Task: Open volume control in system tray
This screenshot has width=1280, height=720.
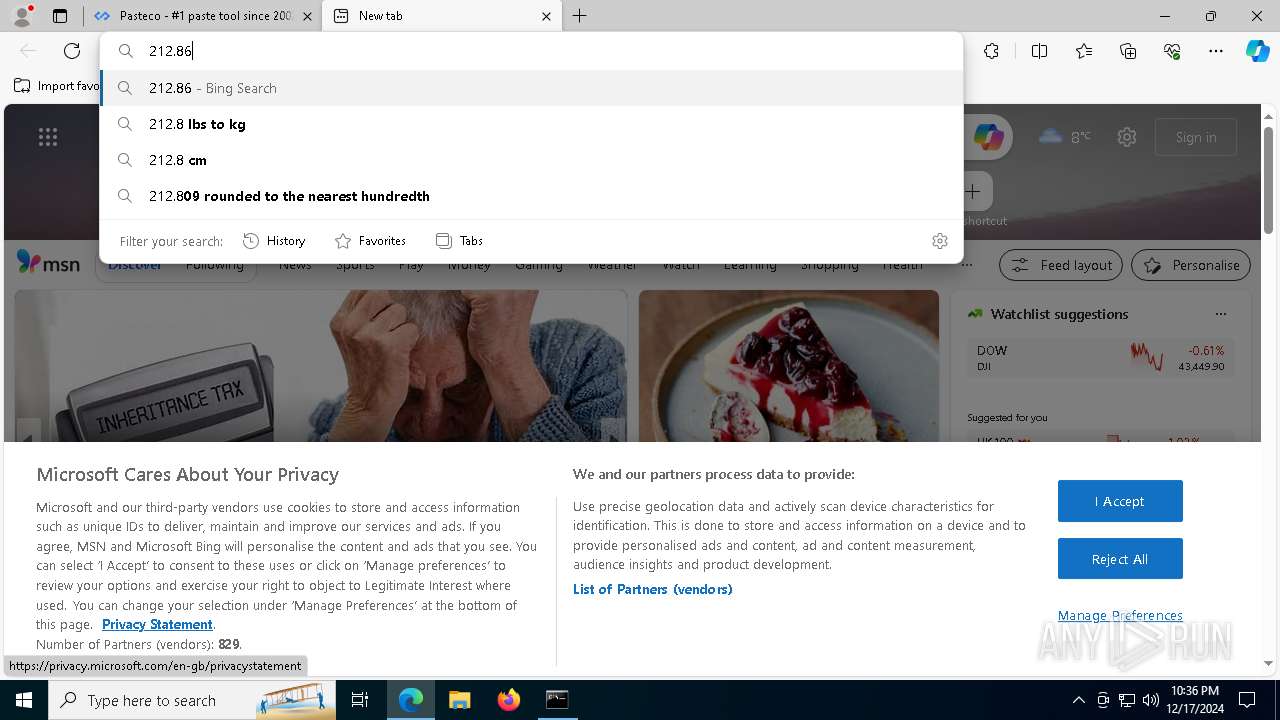Action: point(1151,700)
